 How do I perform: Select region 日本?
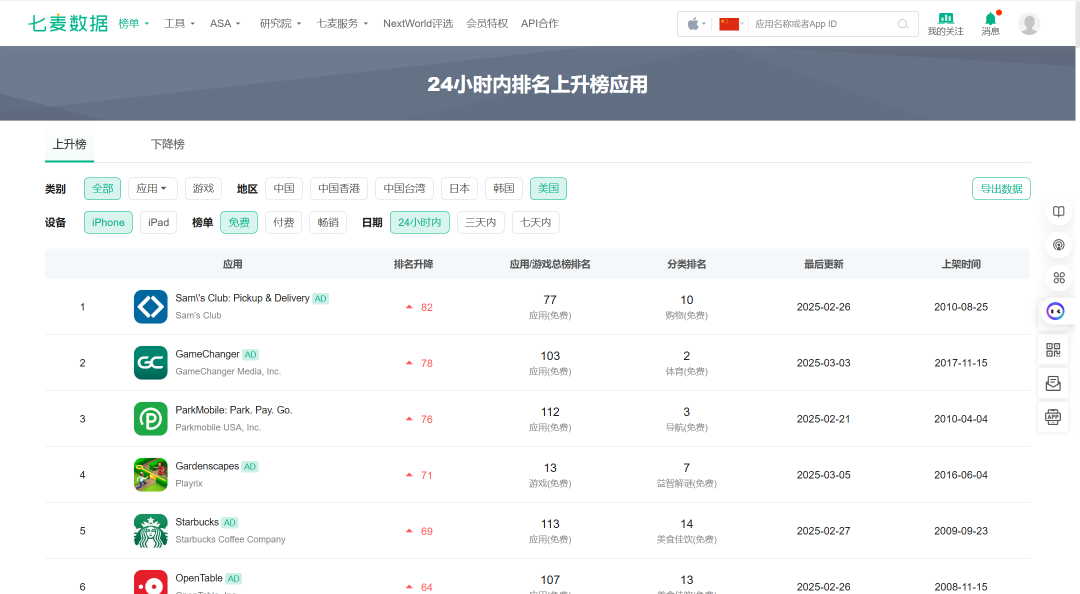point(459,188)
